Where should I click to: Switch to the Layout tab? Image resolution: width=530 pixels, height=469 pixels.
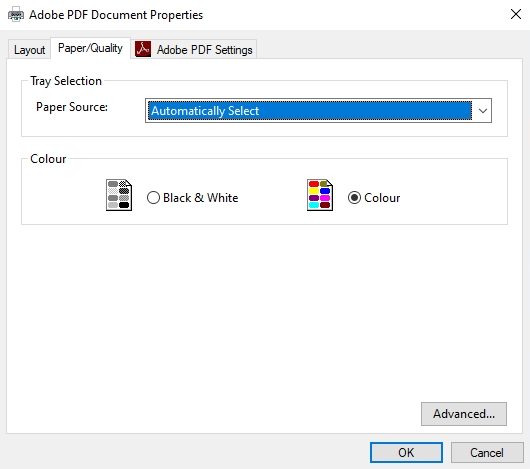pos(29,50)
